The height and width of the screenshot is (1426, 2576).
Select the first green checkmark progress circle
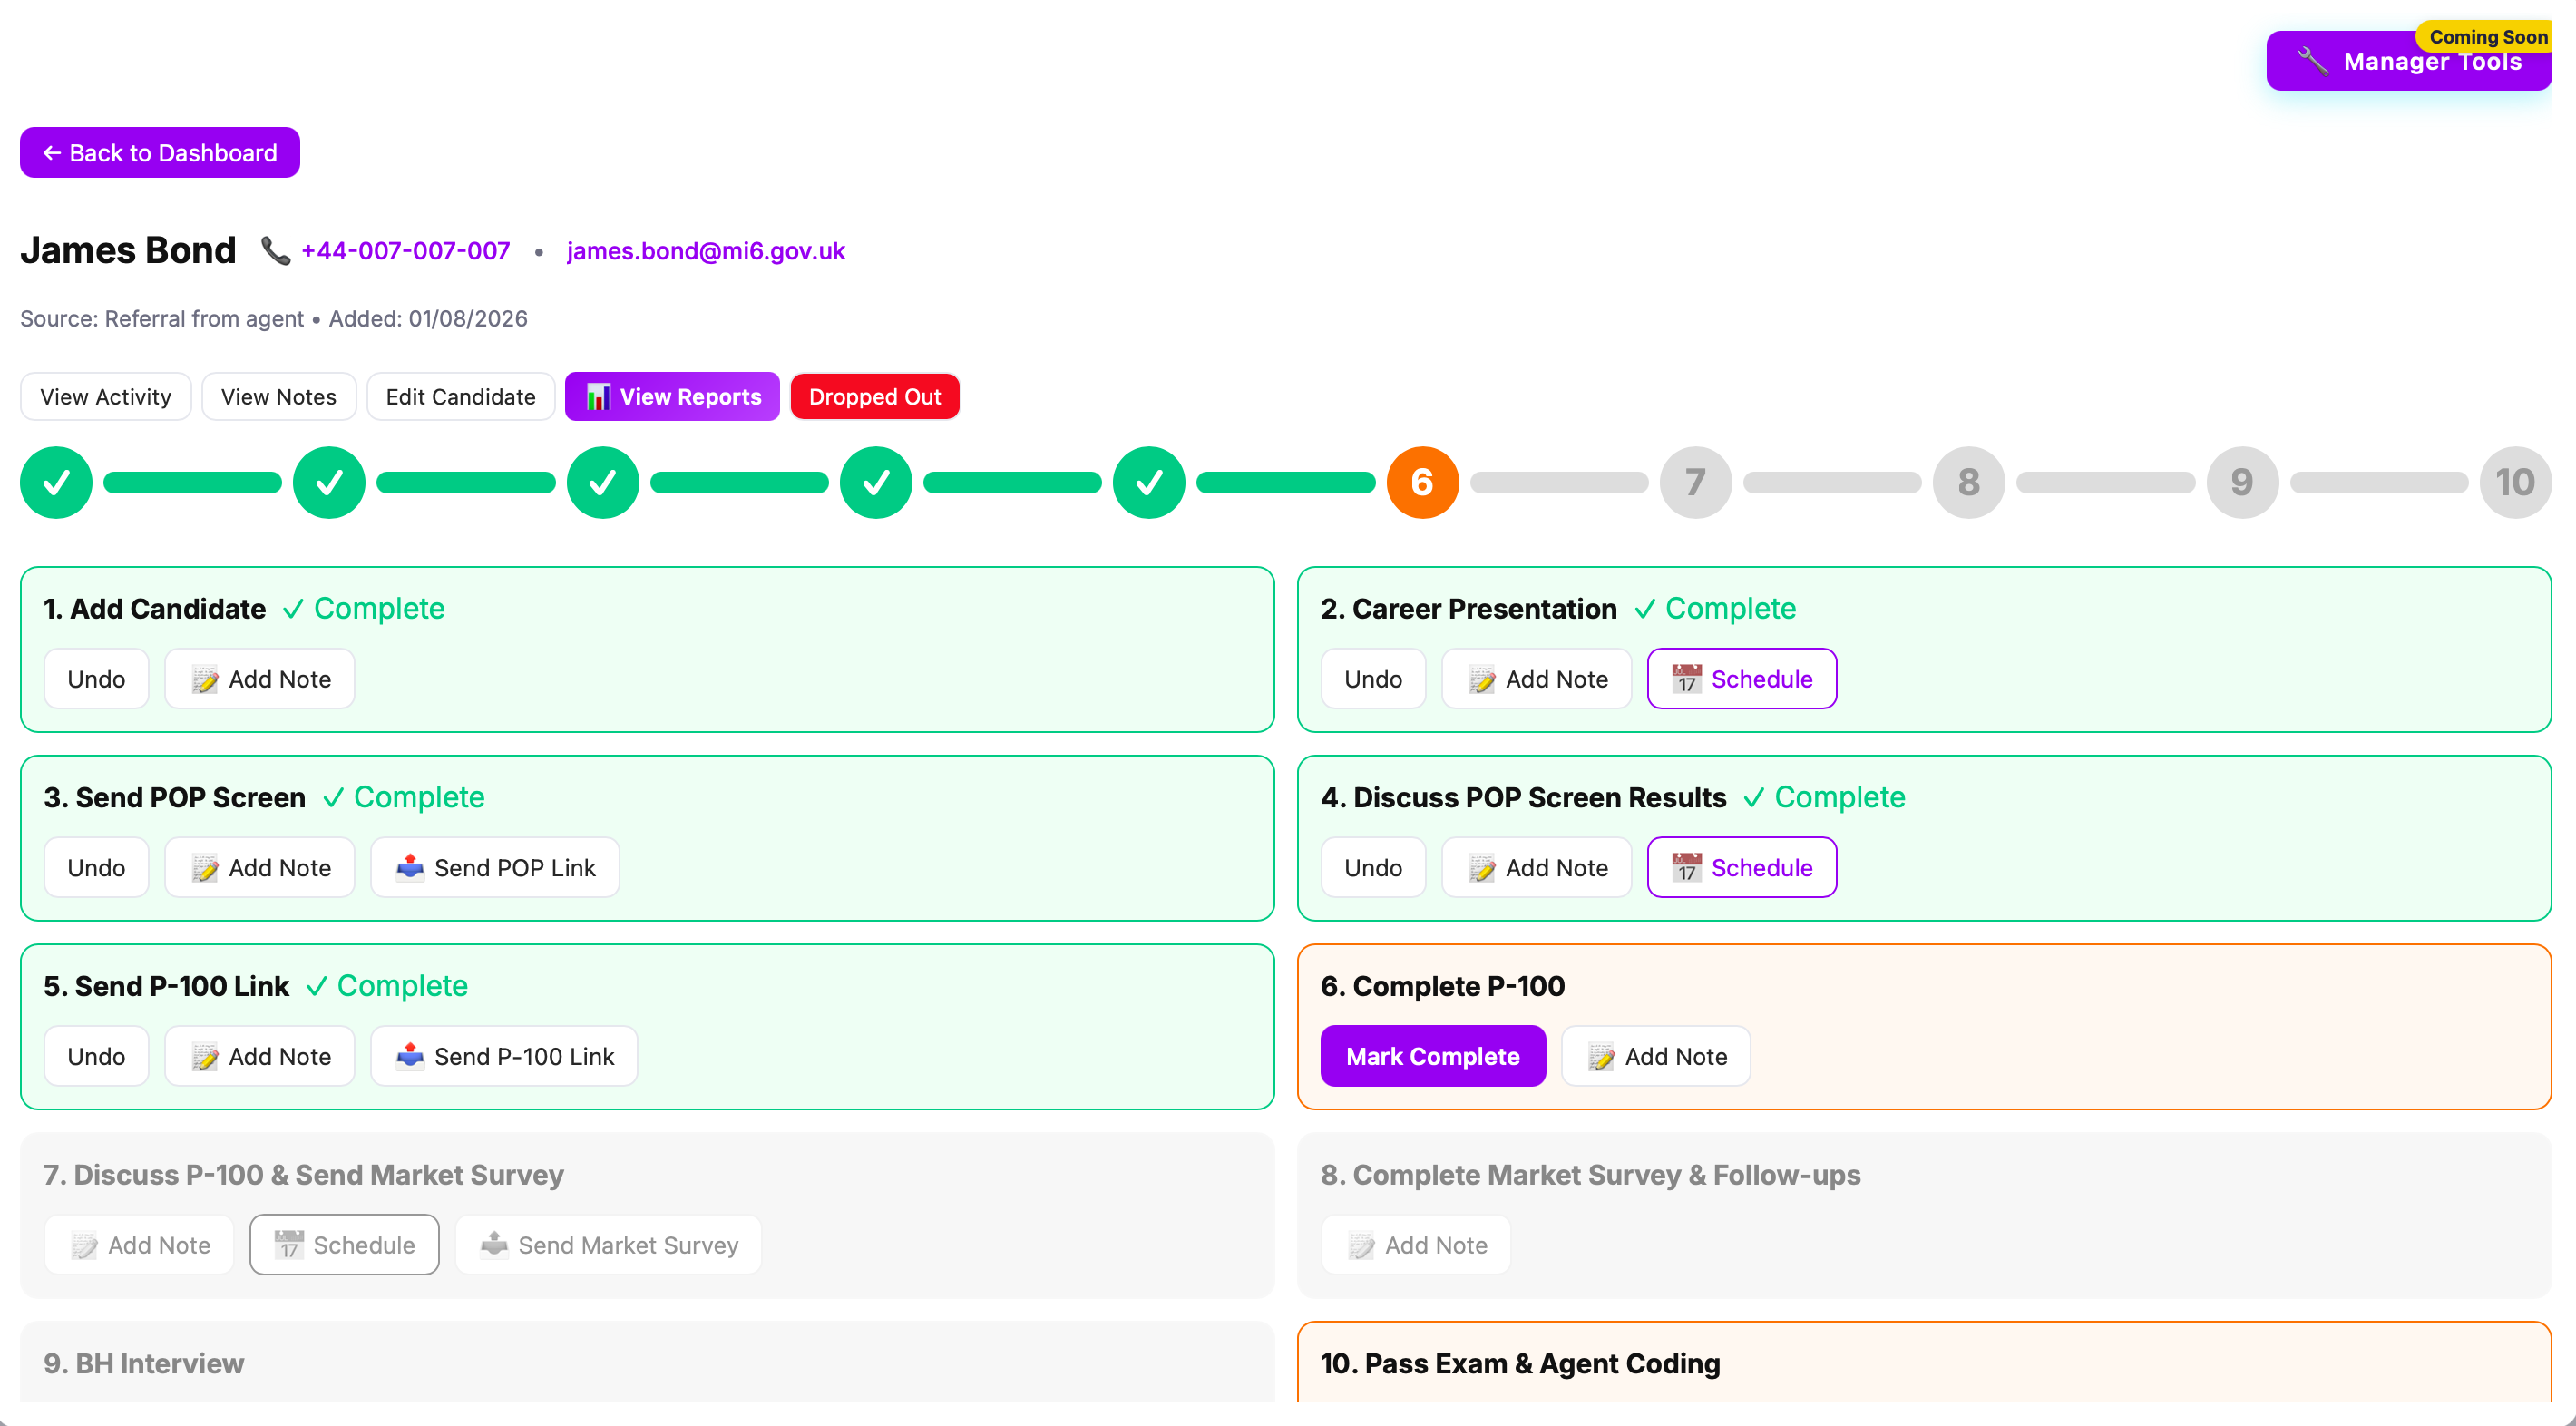coord(56,482)
